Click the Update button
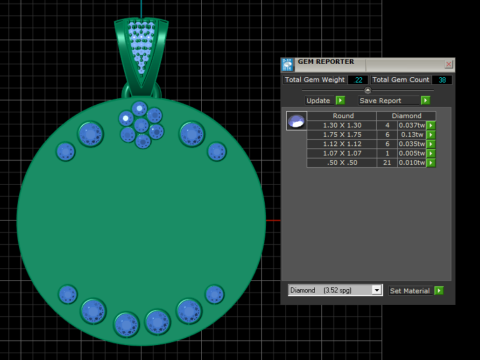The image size is (480, 360). coord(318,101)
